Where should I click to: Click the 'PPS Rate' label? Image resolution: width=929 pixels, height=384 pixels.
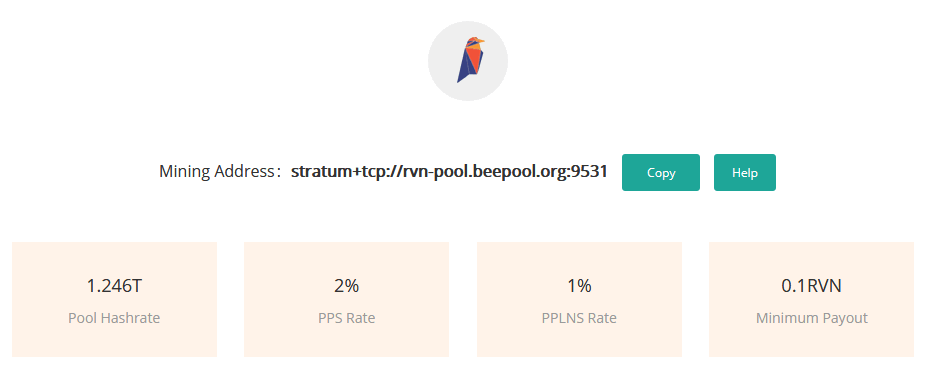point(347,318)
